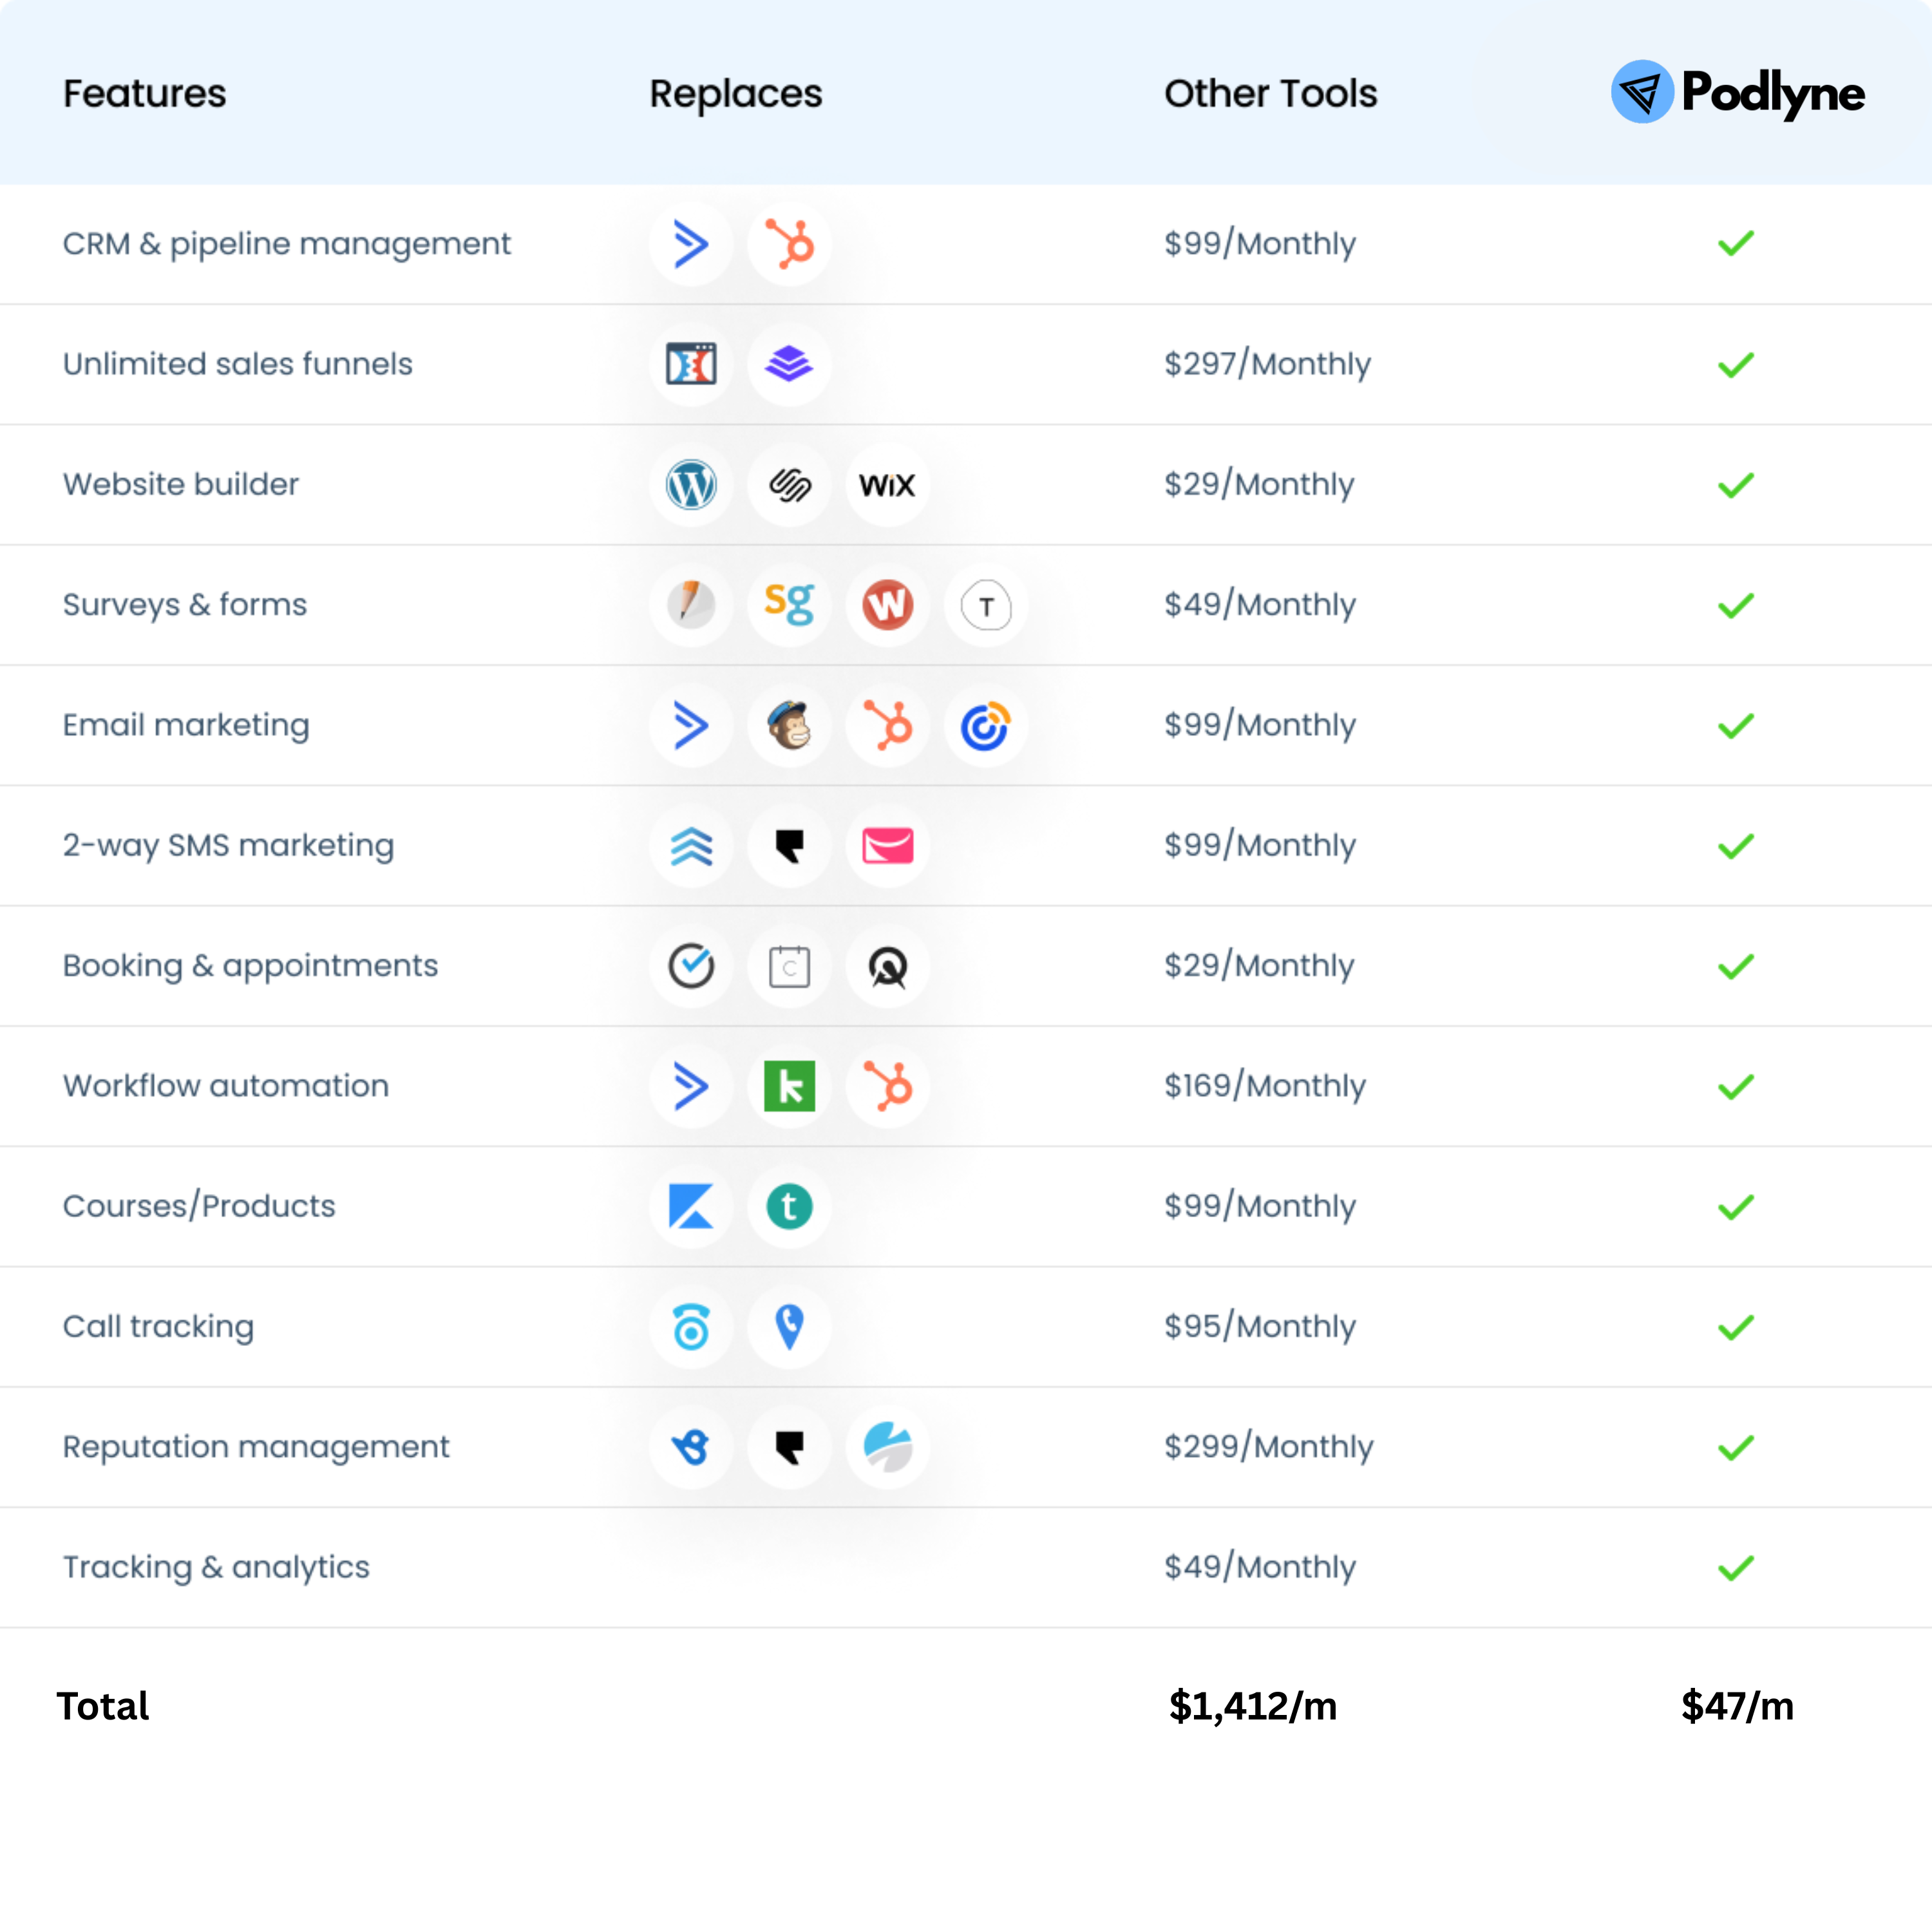Viewport: 1932px width, 1932px height.
Task: Click the 'Other Tools' column header
Action: [x=1270, y=93]
